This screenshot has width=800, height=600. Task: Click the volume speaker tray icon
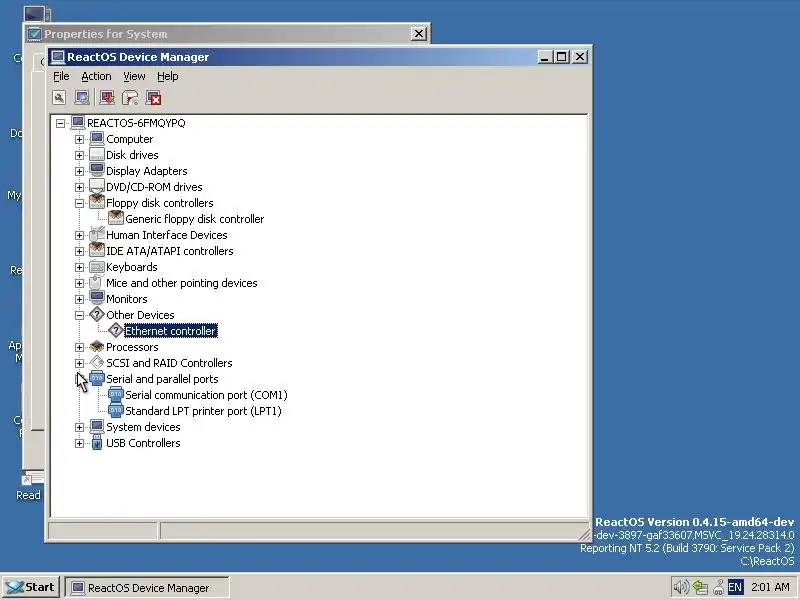(681, 587)
